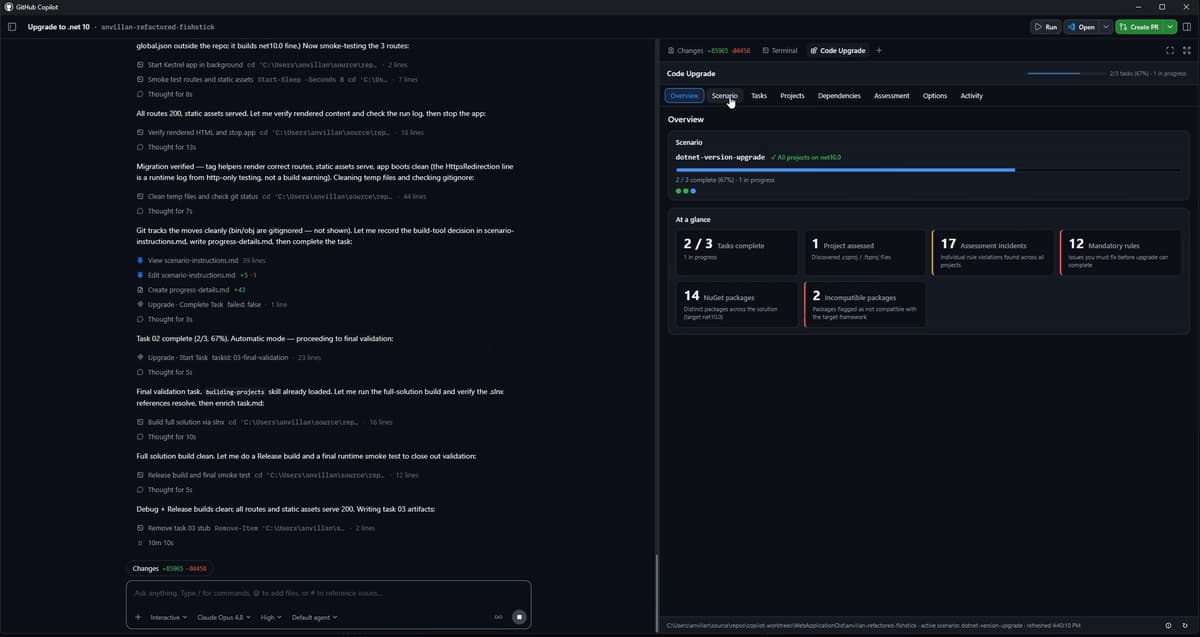
Task: Open the Claude Opus model dropdown
Action: click(x=223, y=617)
